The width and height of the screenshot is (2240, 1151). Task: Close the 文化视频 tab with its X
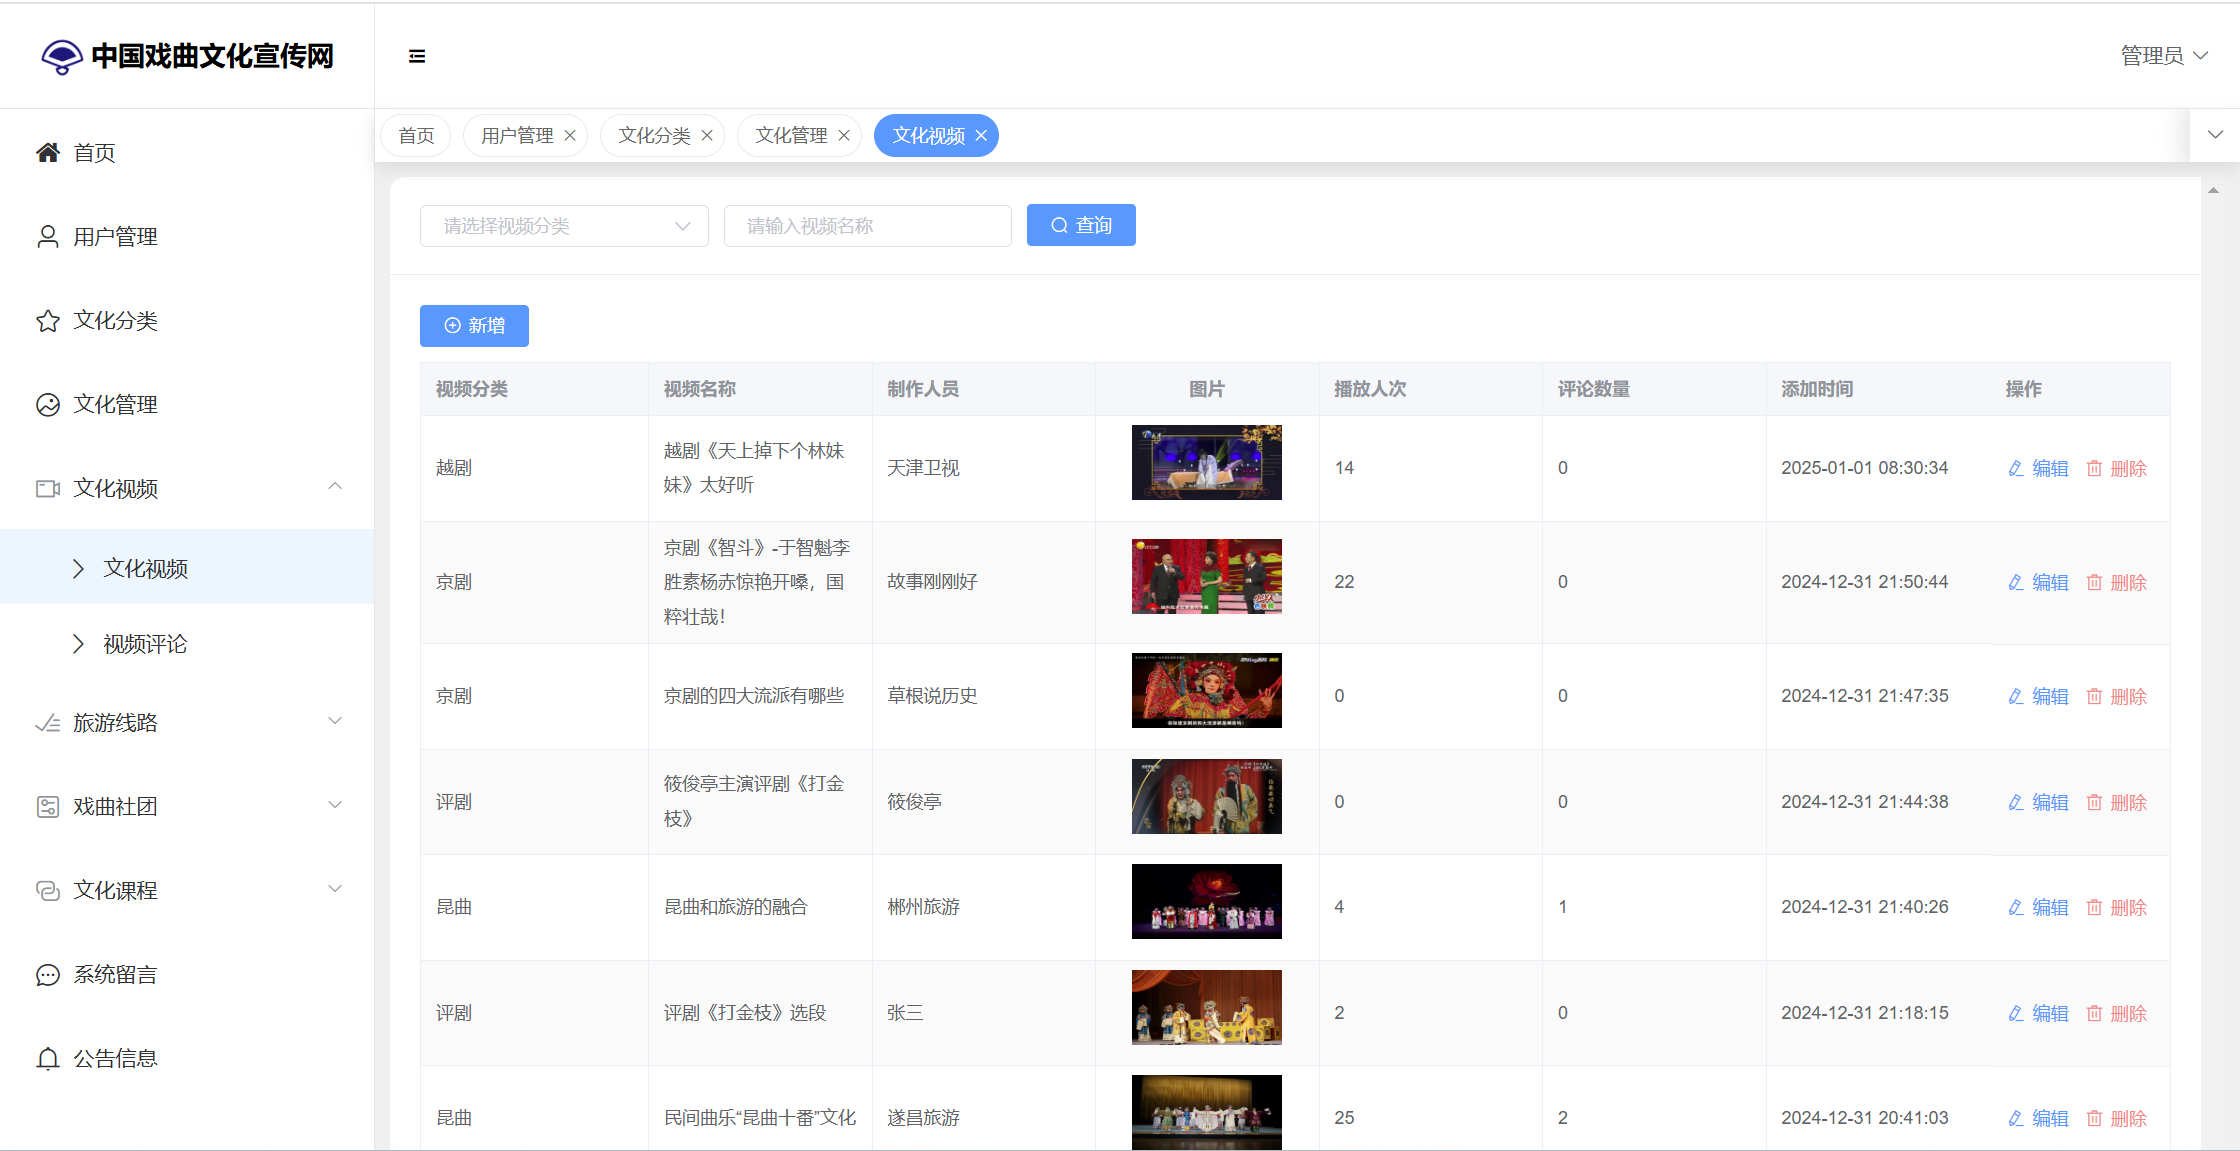pyautogui.click(x=981, y=136)
